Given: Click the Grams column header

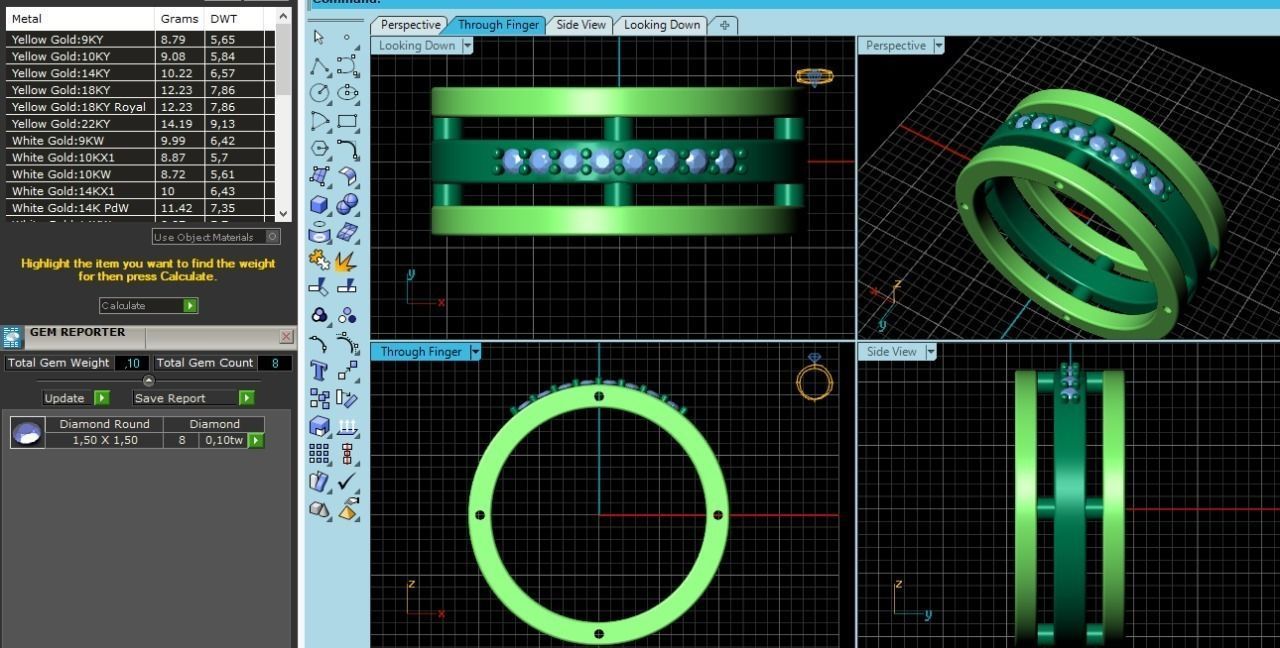Looking at the screenshot, I should tap(180, 18).
